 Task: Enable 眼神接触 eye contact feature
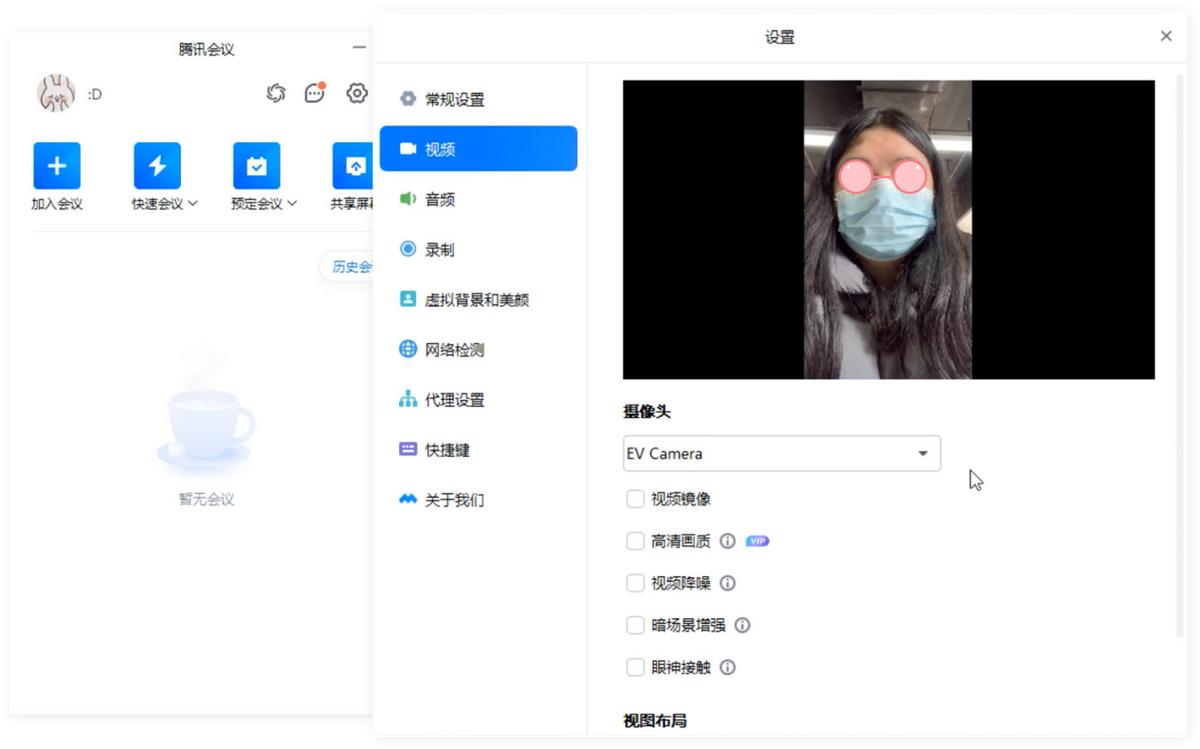635,667
